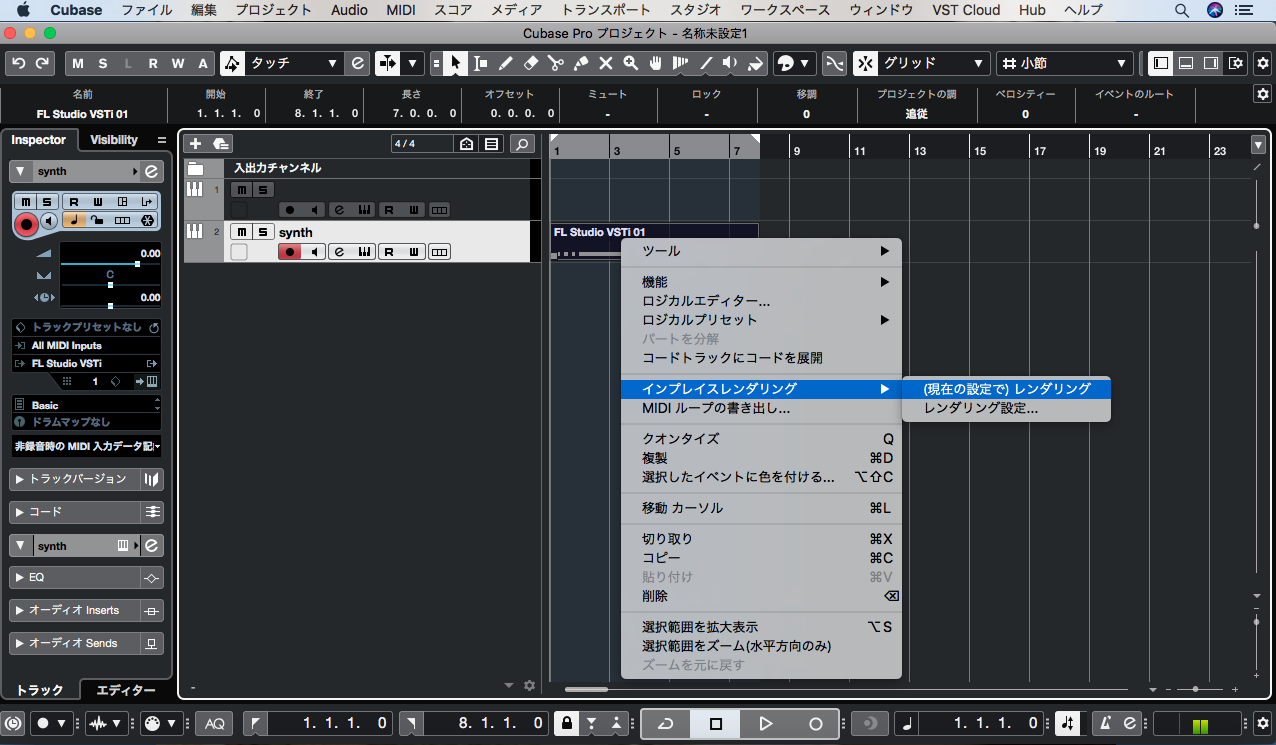Screen dimensions: 1276x745
Task: Select the Erase tool
Action: (531, 63)
